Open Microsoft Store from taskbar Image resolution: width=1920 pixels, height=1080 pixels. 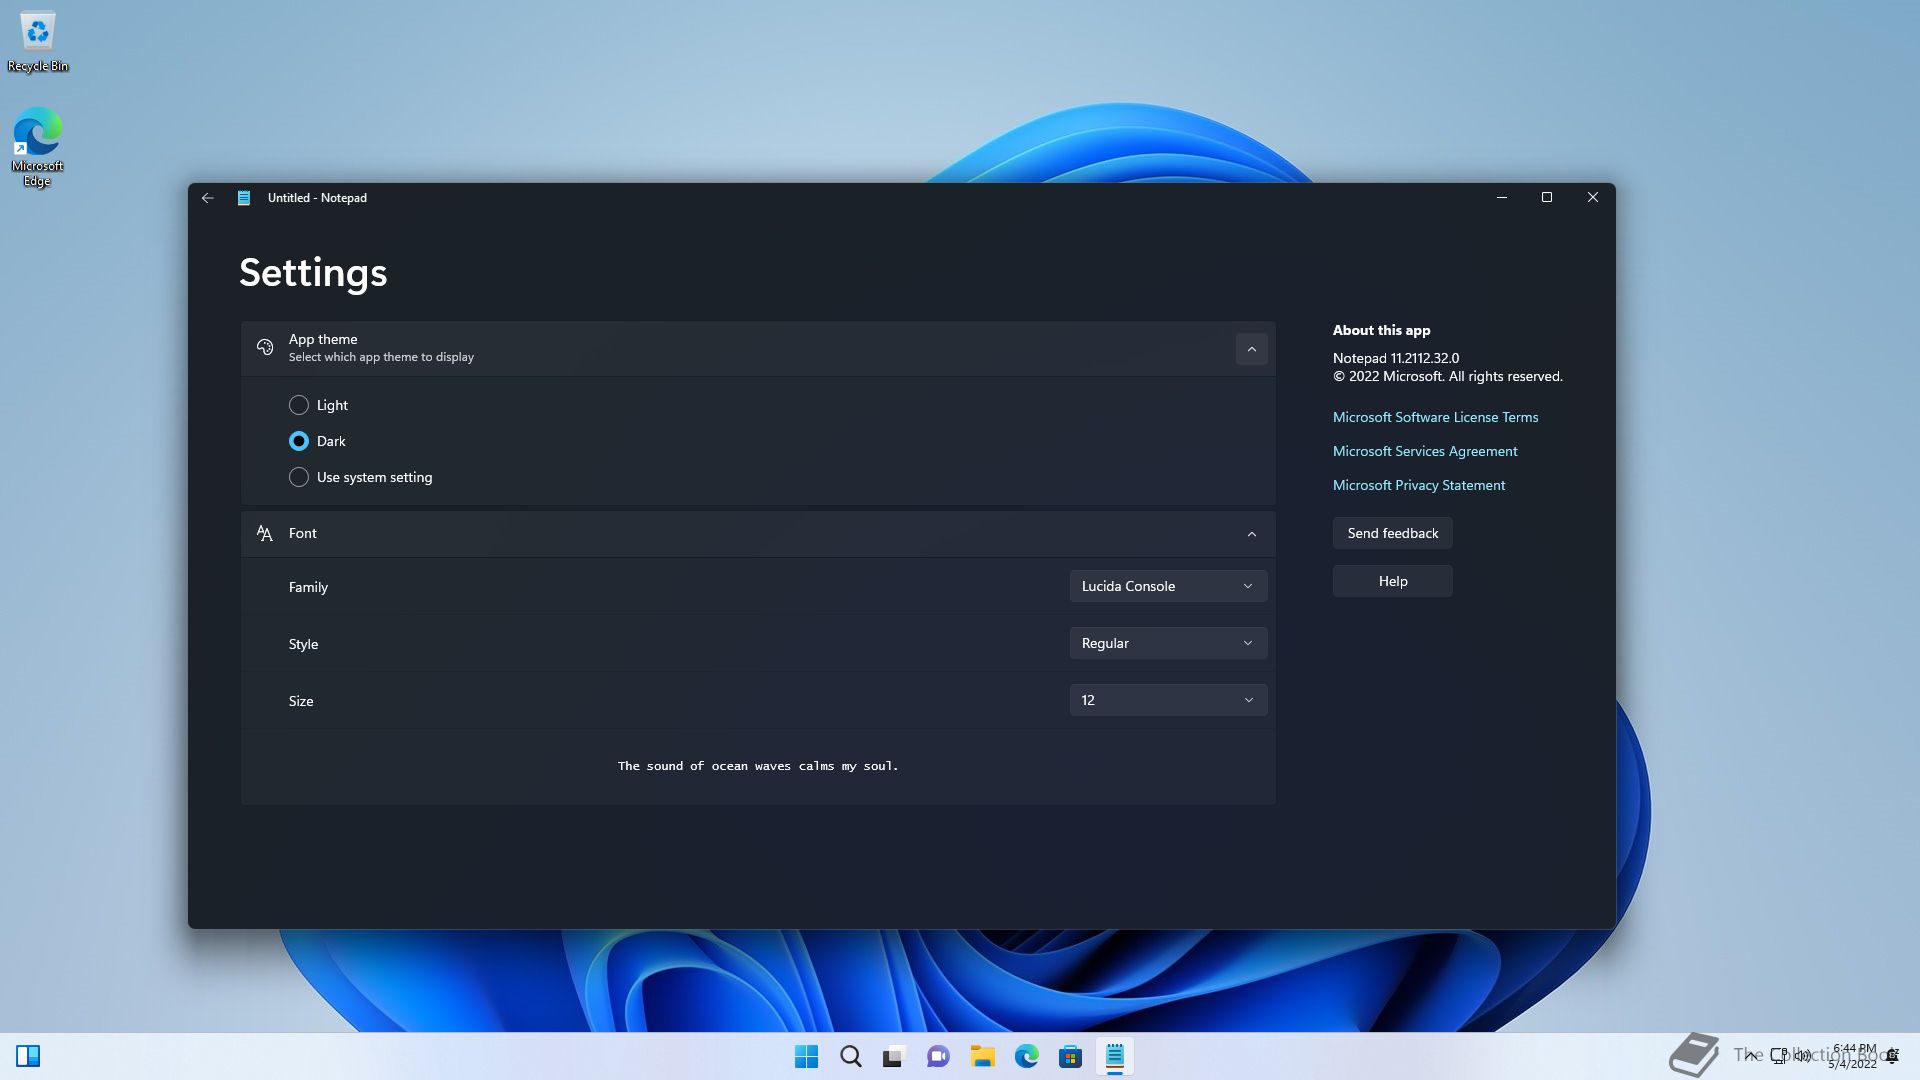pyautogui.click(x=1070, y=1056)
